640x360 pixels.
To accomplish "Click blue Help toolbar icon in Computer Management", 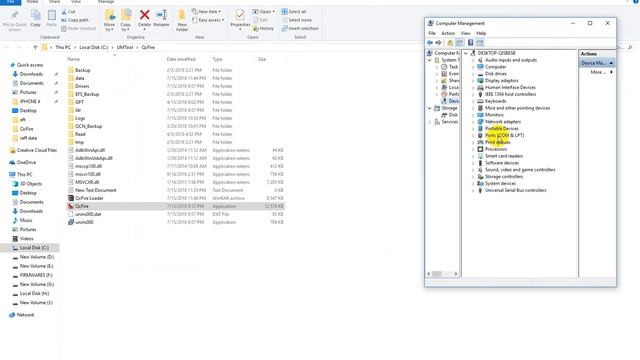I will (x=470, y=43).
